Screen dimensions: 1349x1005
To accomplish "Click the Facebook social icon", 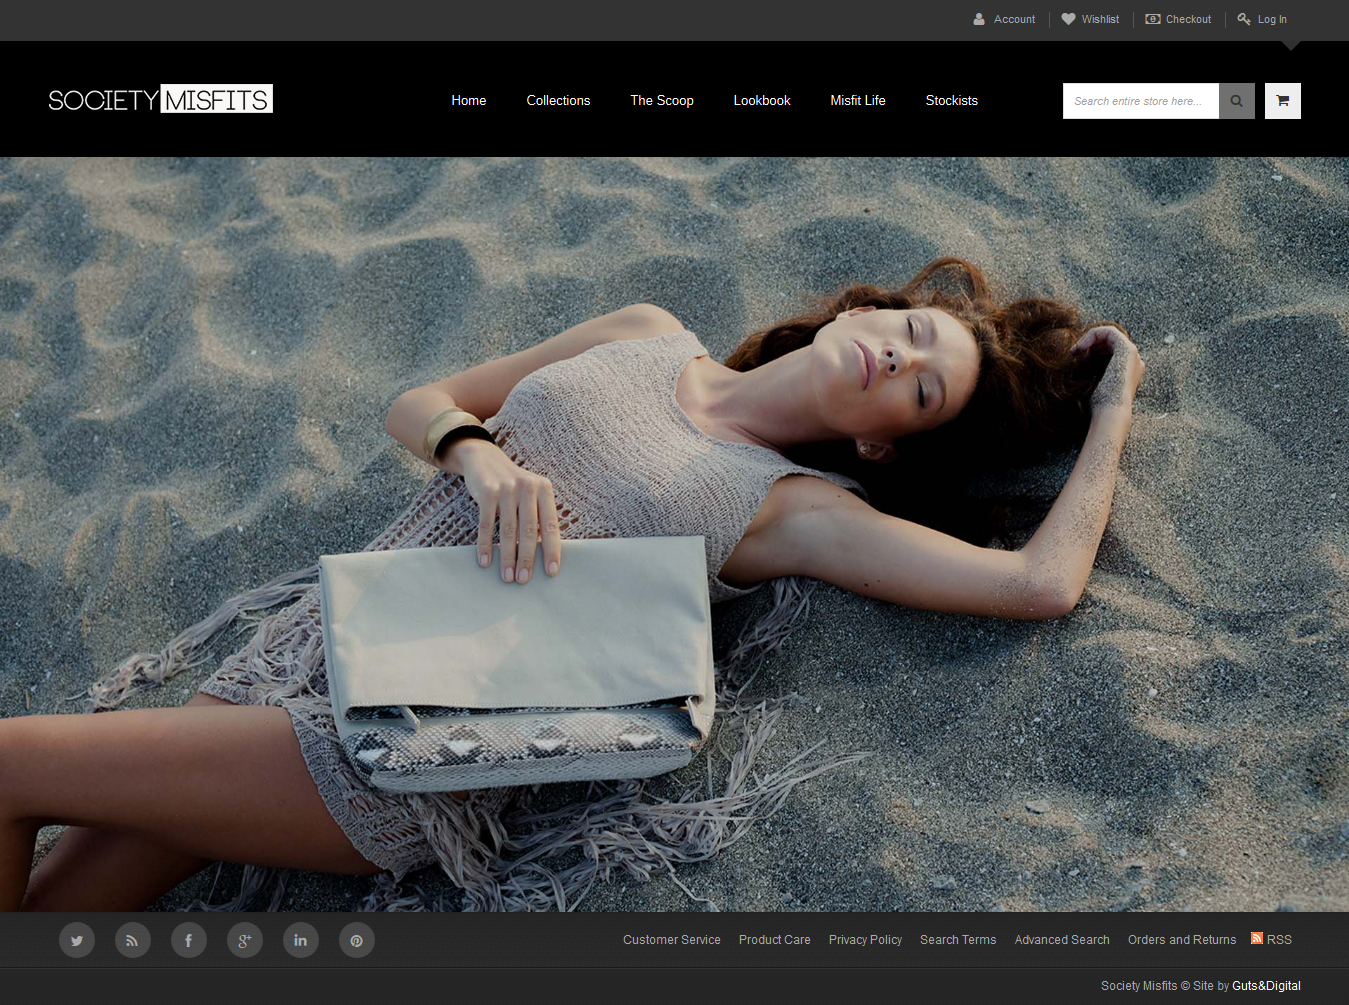I will tap(189, 940).
